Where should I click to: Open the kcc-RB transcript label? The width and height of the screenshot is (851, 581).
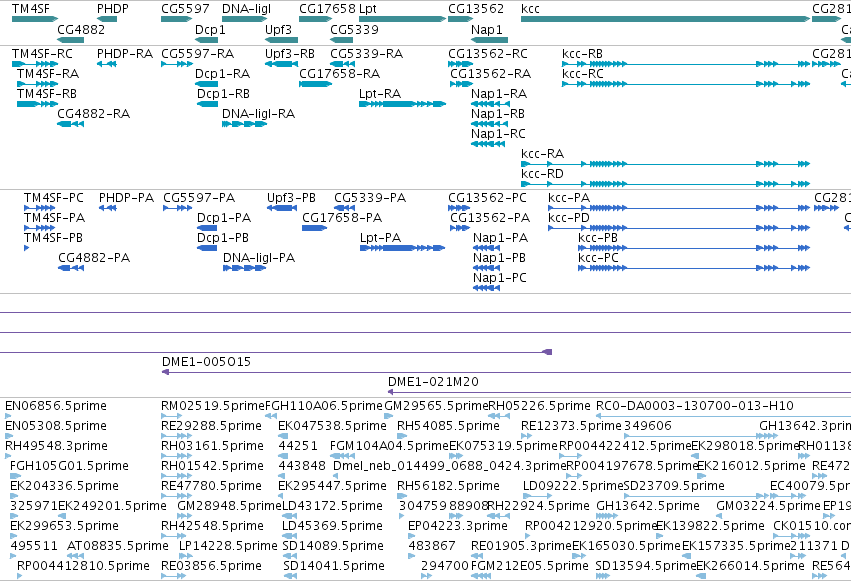click(x=582, y=54)
